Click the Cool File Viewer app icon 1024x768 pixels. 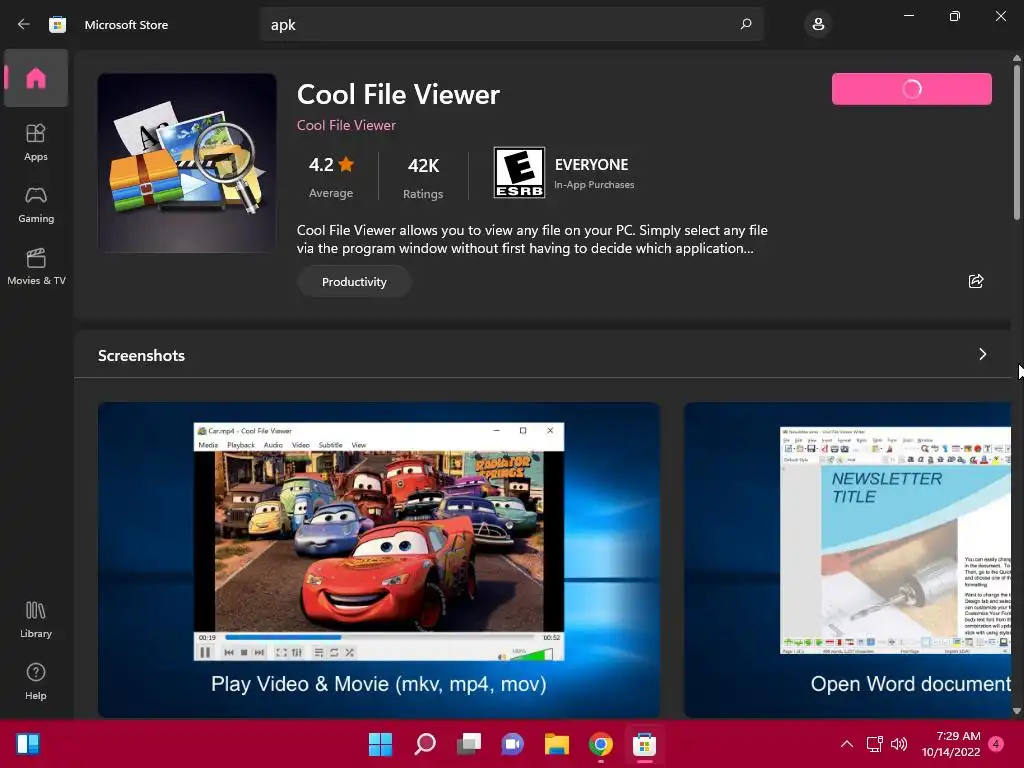(x=187, y=163)
